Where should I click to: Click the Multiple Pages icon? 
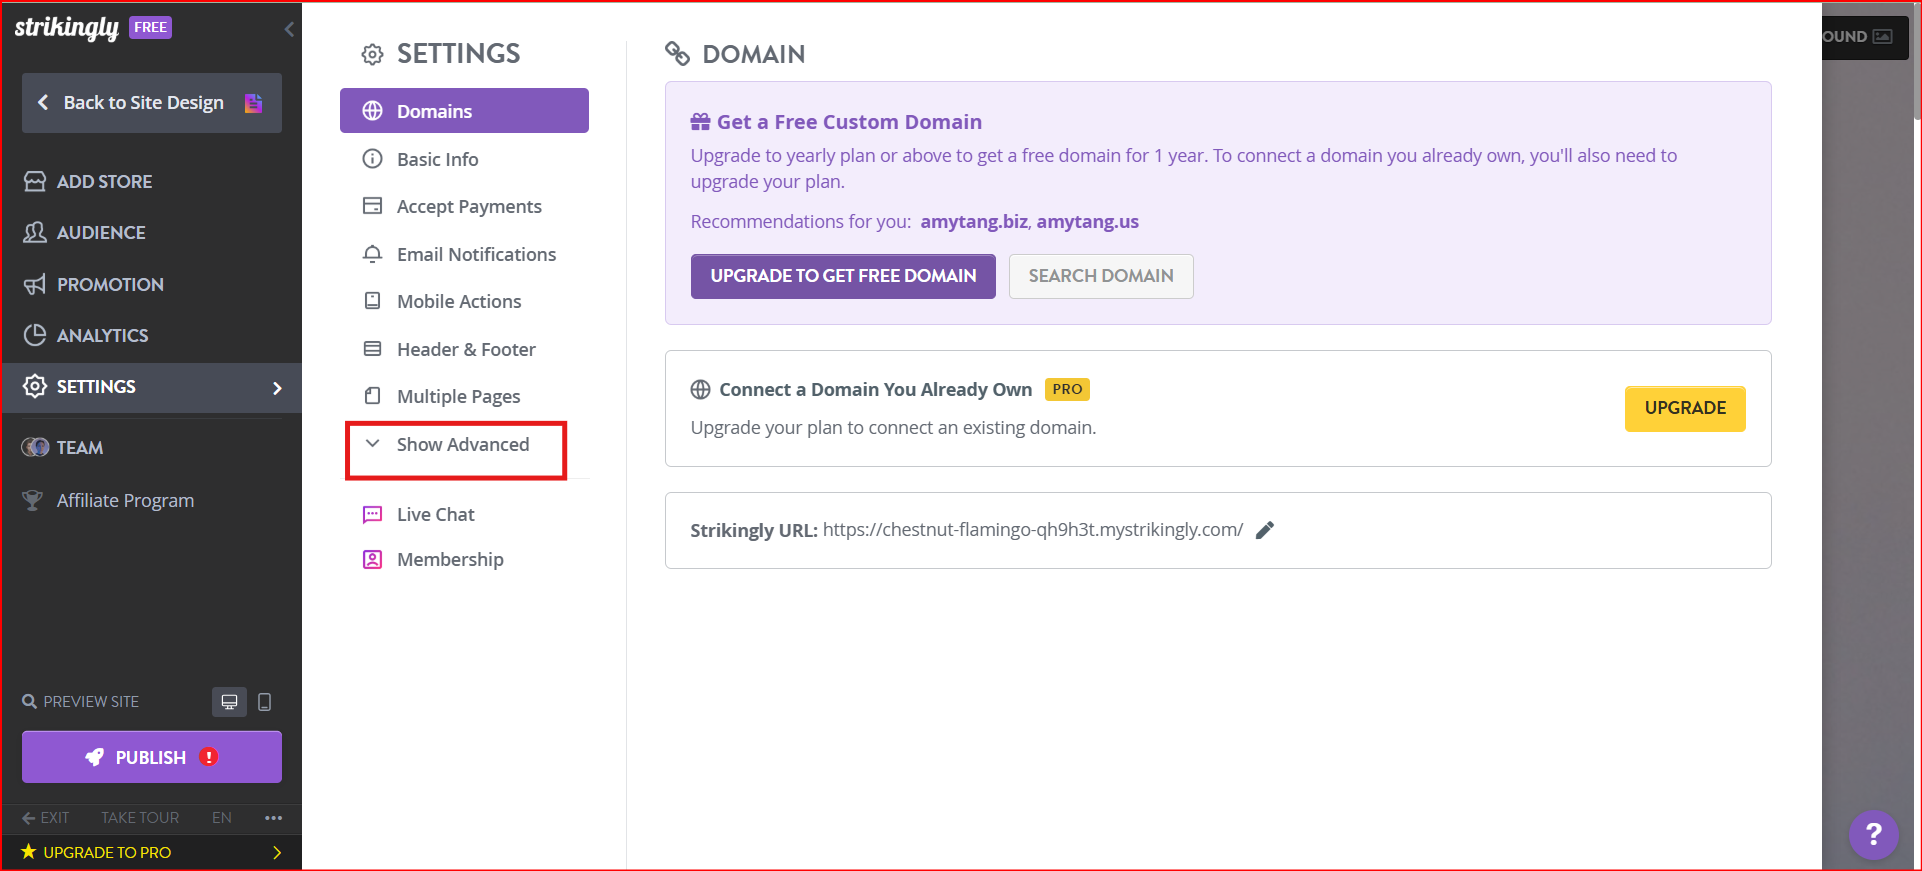pyautogui.click(x=372, y=396)
